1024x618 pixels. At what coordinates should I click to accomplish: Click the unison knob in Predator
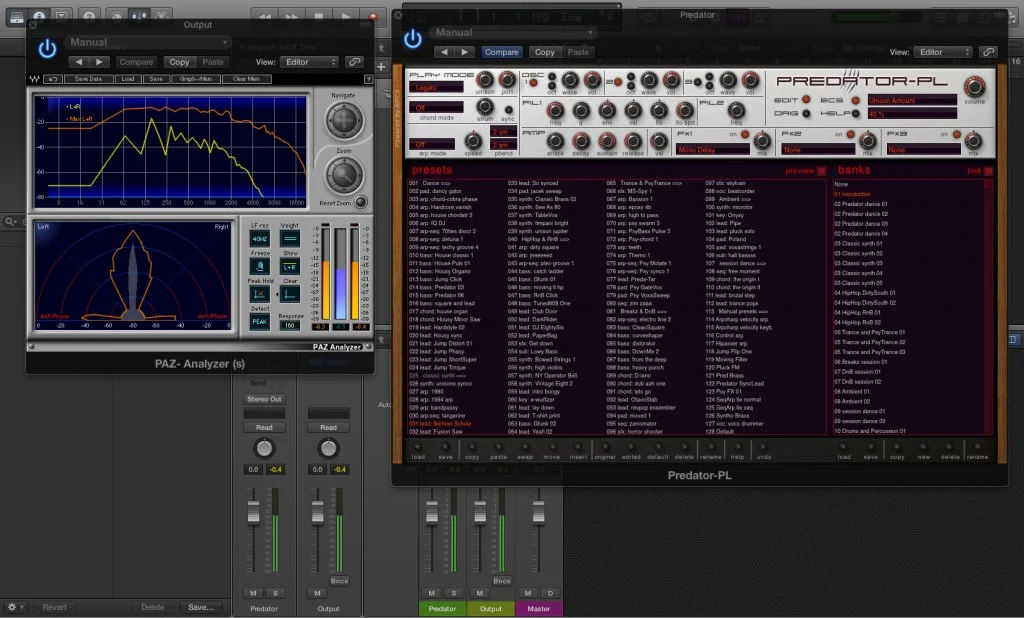tap(485, 80)
